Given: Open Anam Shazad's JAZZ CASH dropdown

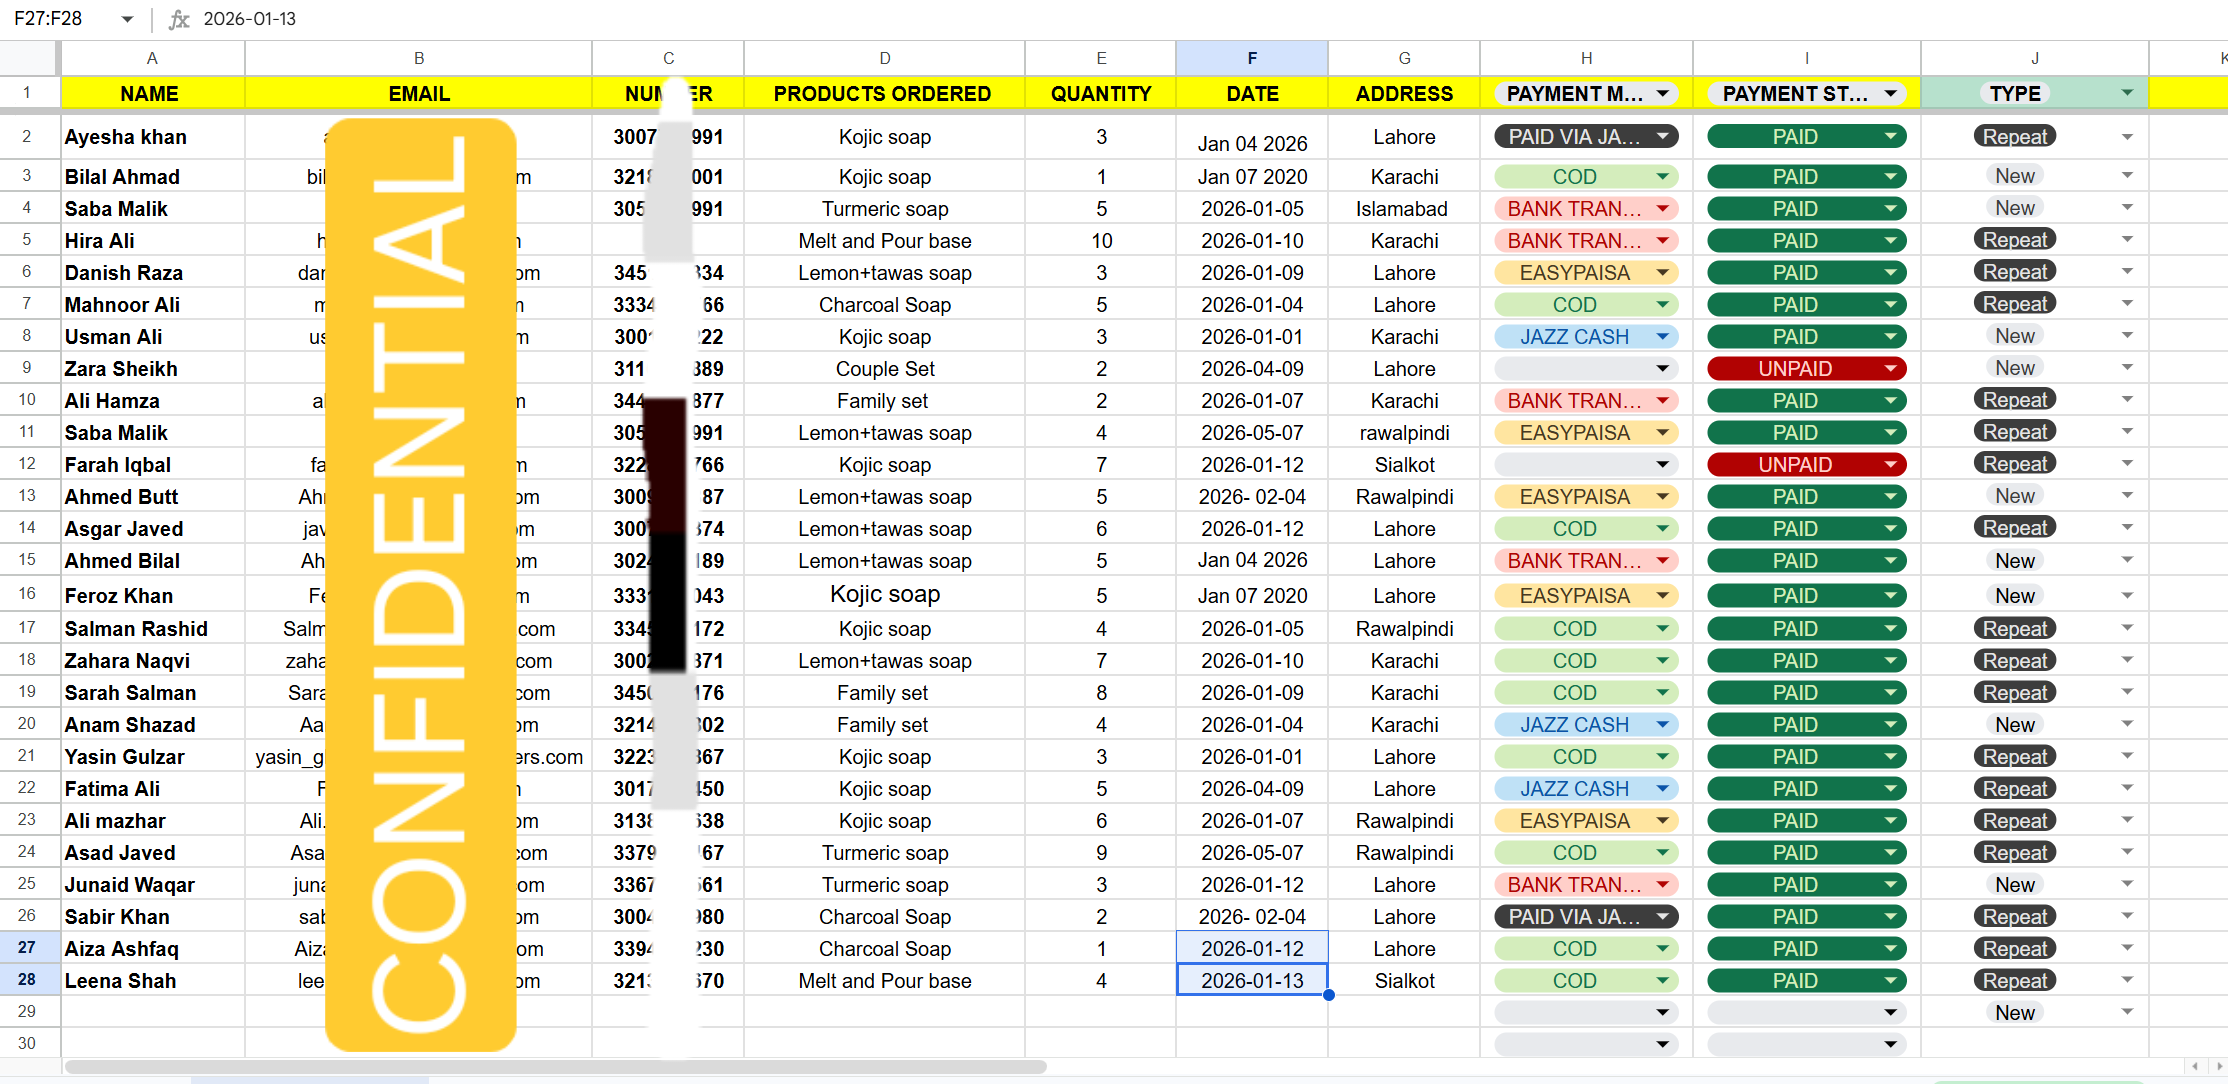Looking at the screenshot, I should (1662, 725).
